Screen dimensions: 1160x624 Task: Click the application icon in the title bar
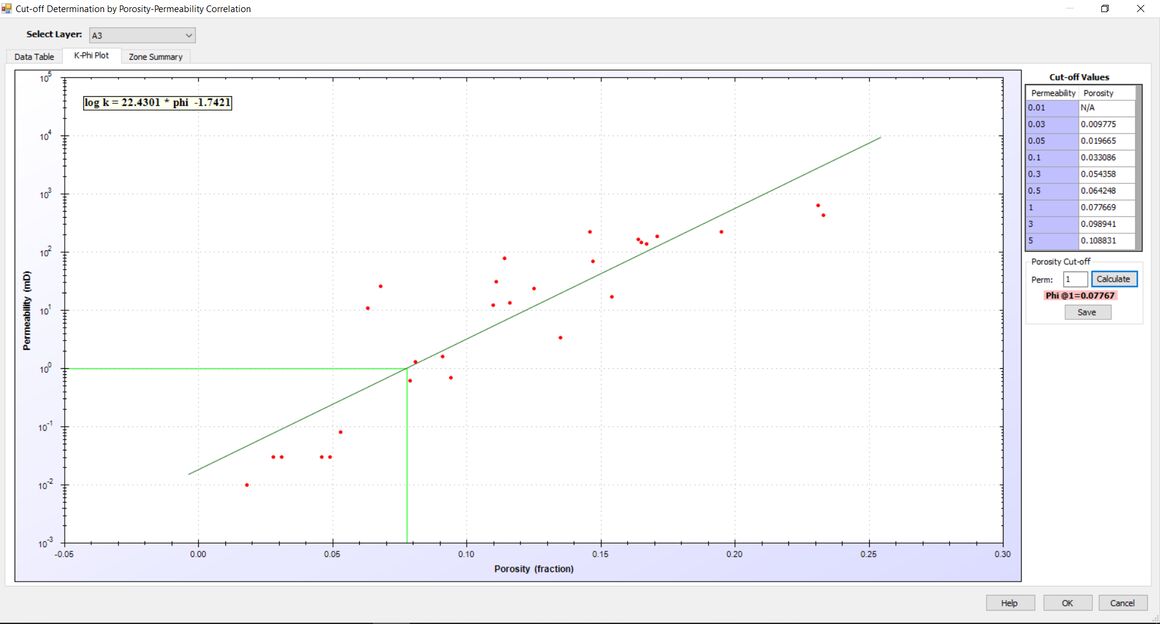point(8,9)
